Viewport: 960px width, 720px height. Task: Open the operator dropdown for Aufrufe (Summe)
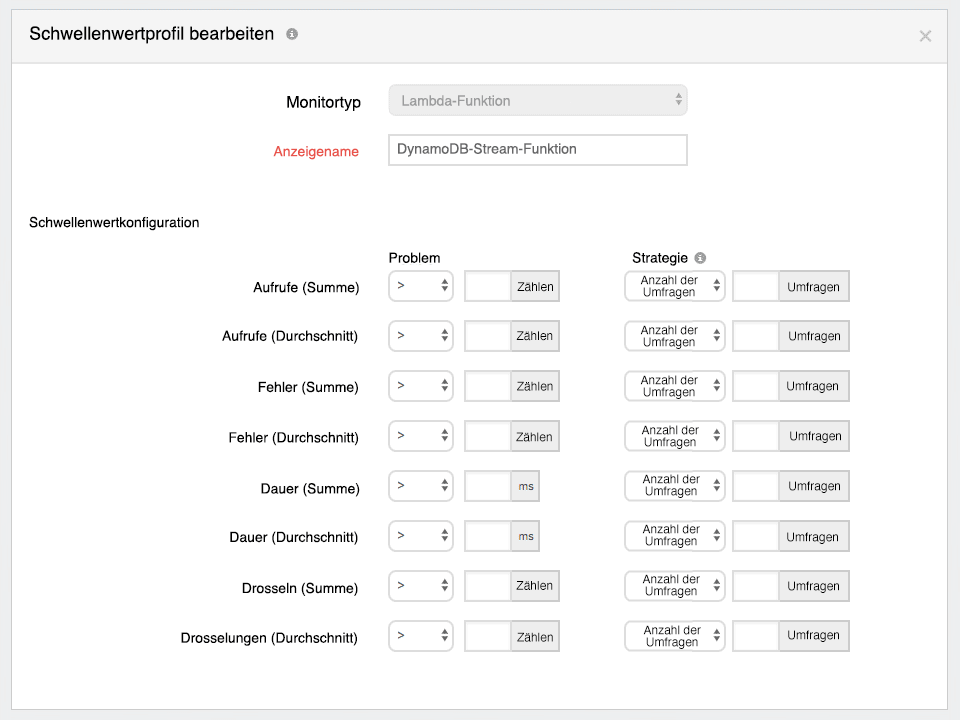coord(420,286)
